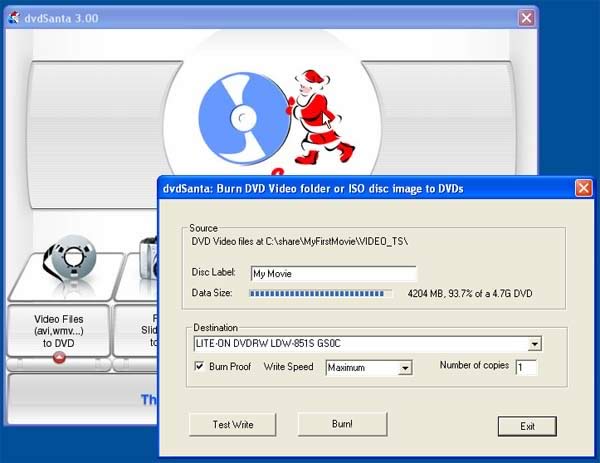Open Video Files (avi,wmv...) to DVD

(x=59, y=331)
